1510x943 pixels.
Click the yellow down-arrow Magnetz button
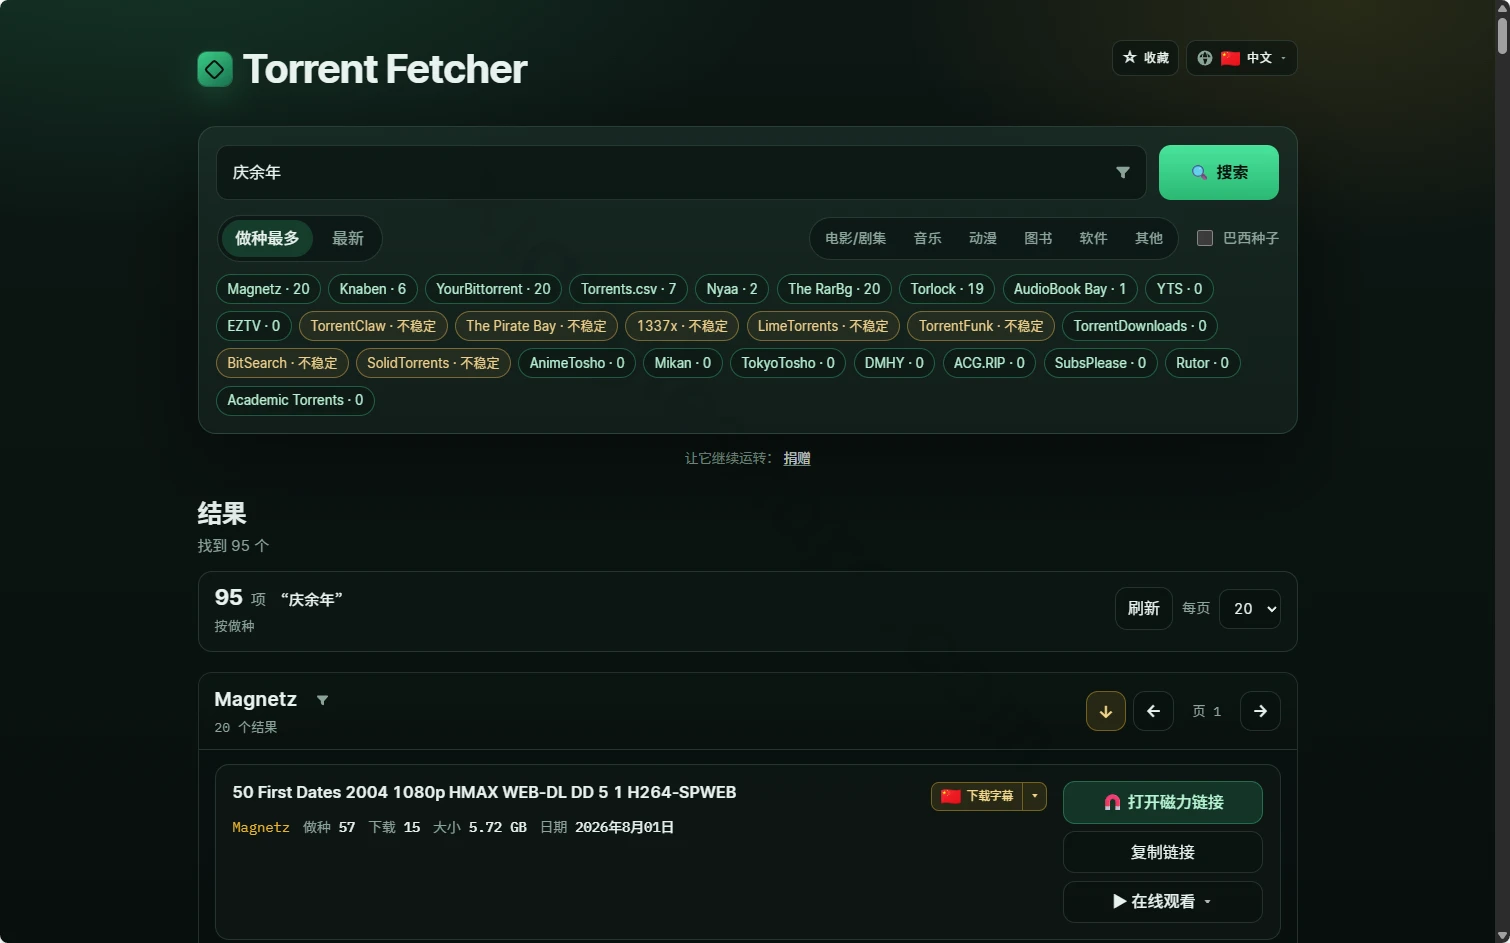click(1106, 711)
